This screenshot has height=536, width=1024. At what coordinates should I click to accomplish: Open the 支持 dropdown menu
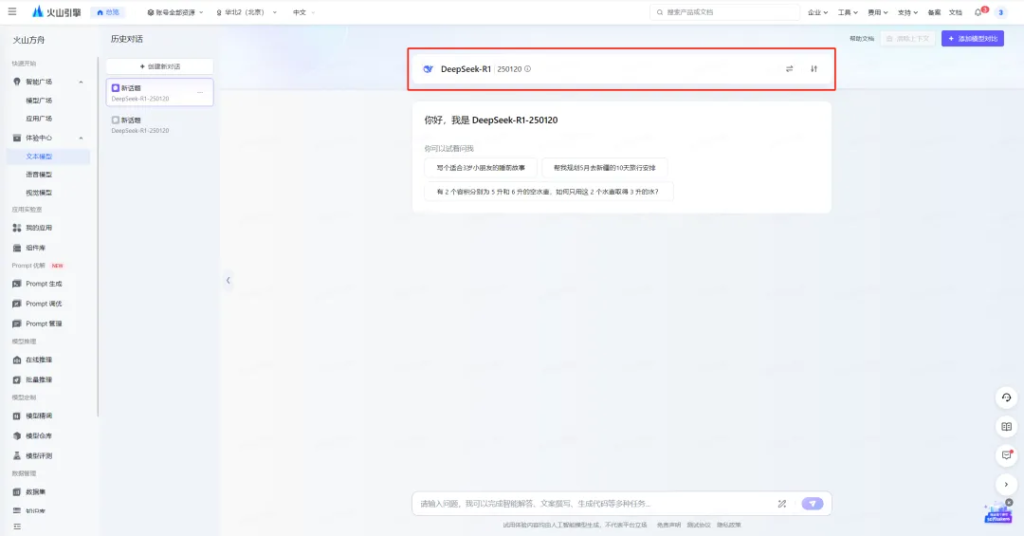[x=908, y=12]
